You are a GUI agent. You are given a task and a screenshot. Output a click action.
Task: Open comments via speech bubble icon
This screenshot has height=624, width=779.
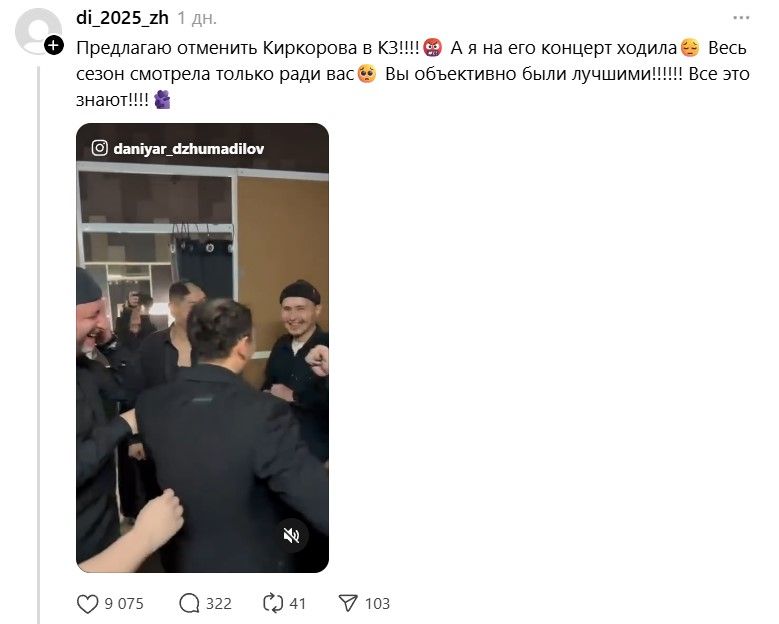189,604
